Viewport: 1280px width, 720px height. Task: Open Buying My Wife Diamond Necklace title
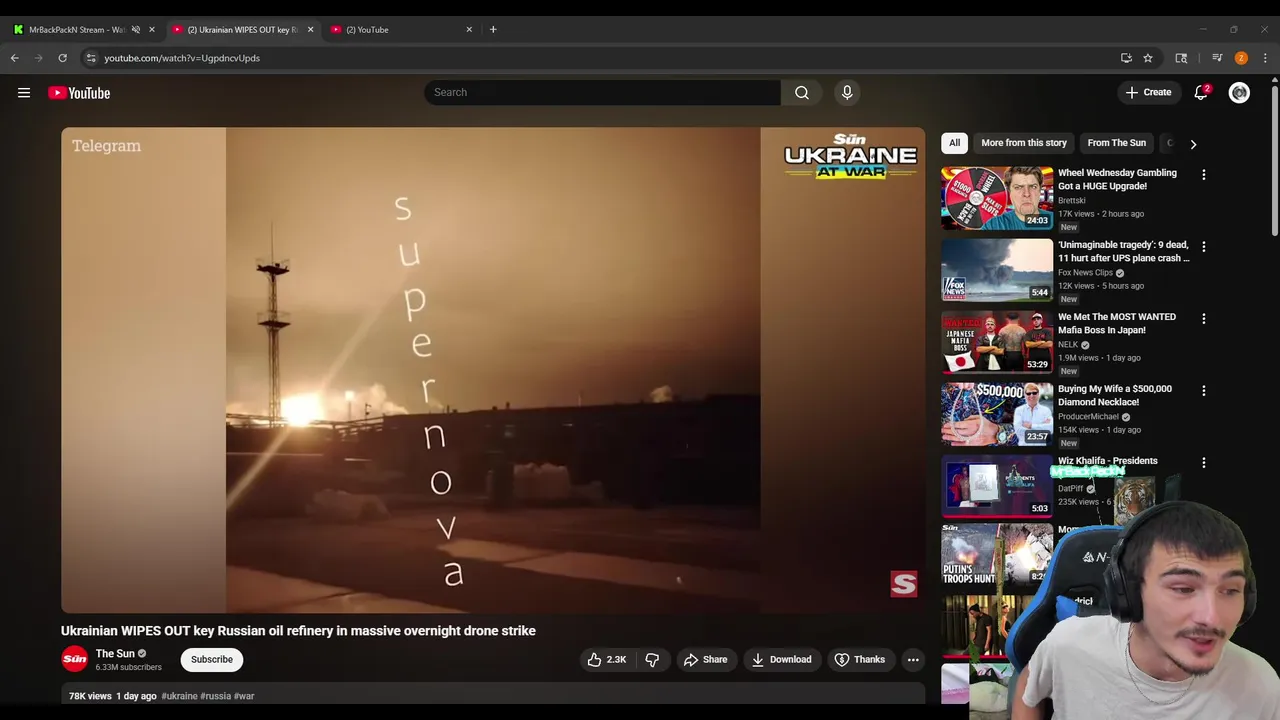pyautogui.click(x=1115, y=395)
